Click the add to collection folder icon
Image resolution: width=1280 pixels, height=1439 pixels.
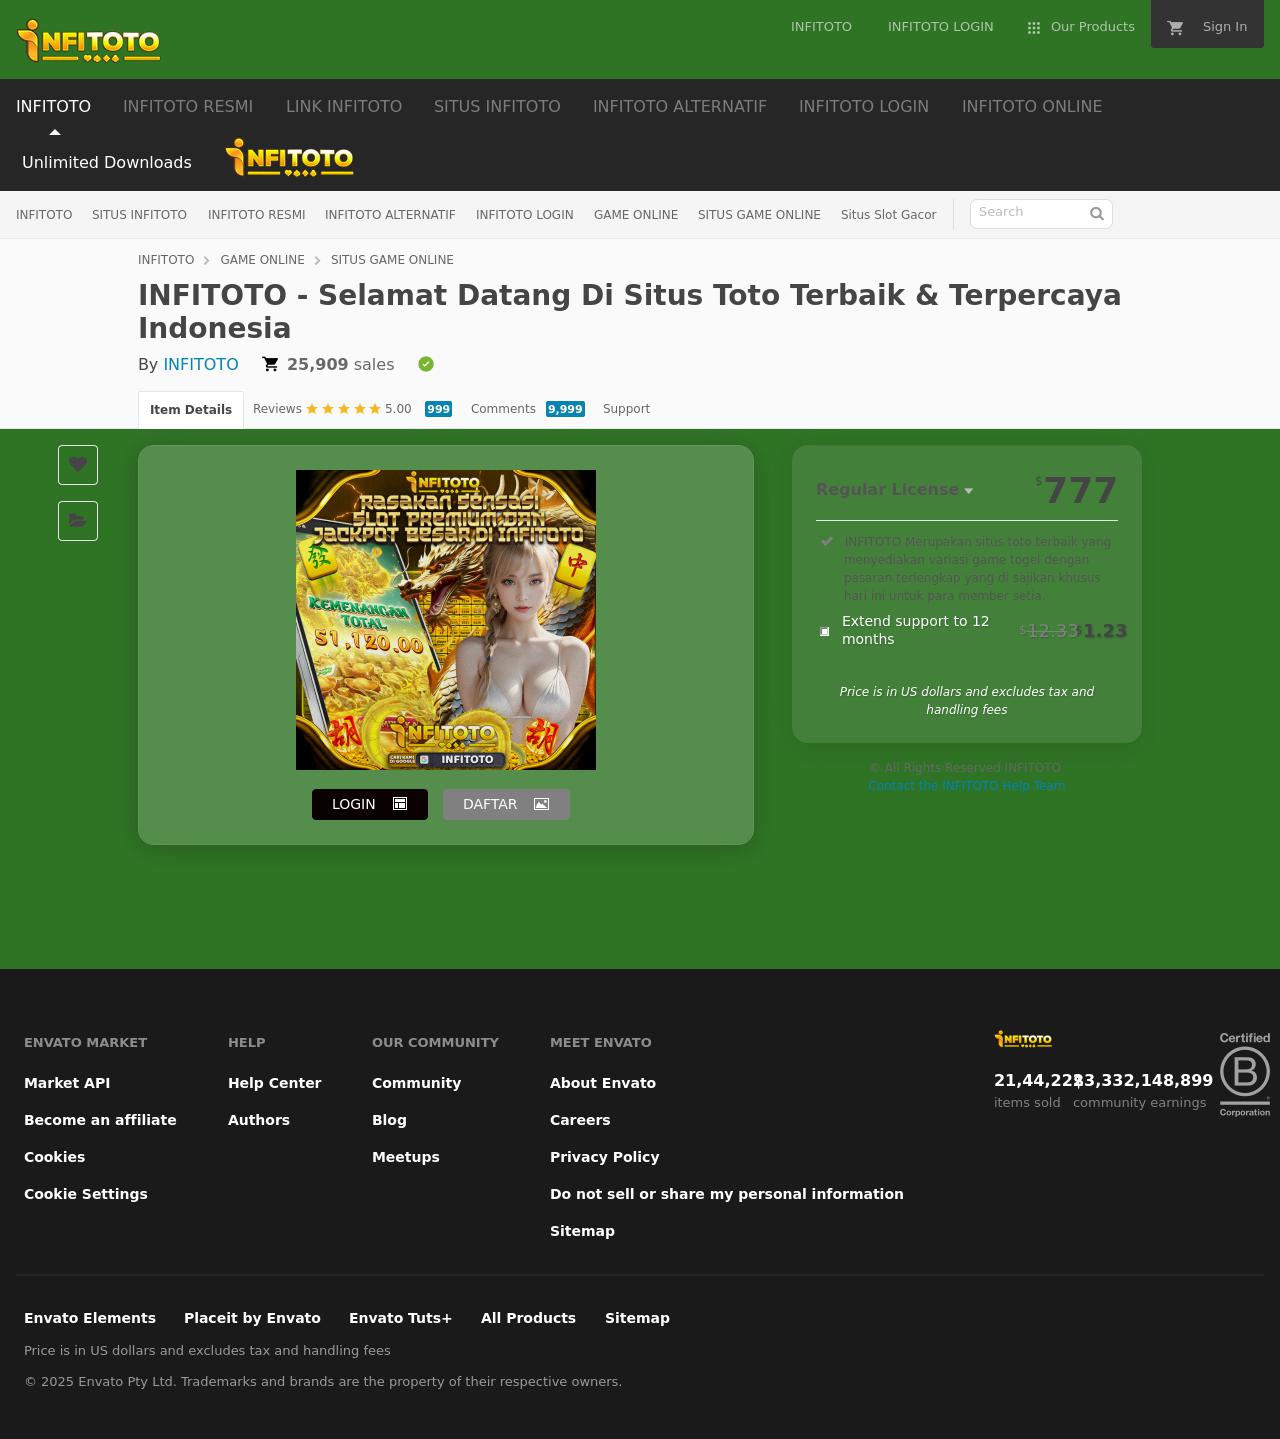point(78,521)
